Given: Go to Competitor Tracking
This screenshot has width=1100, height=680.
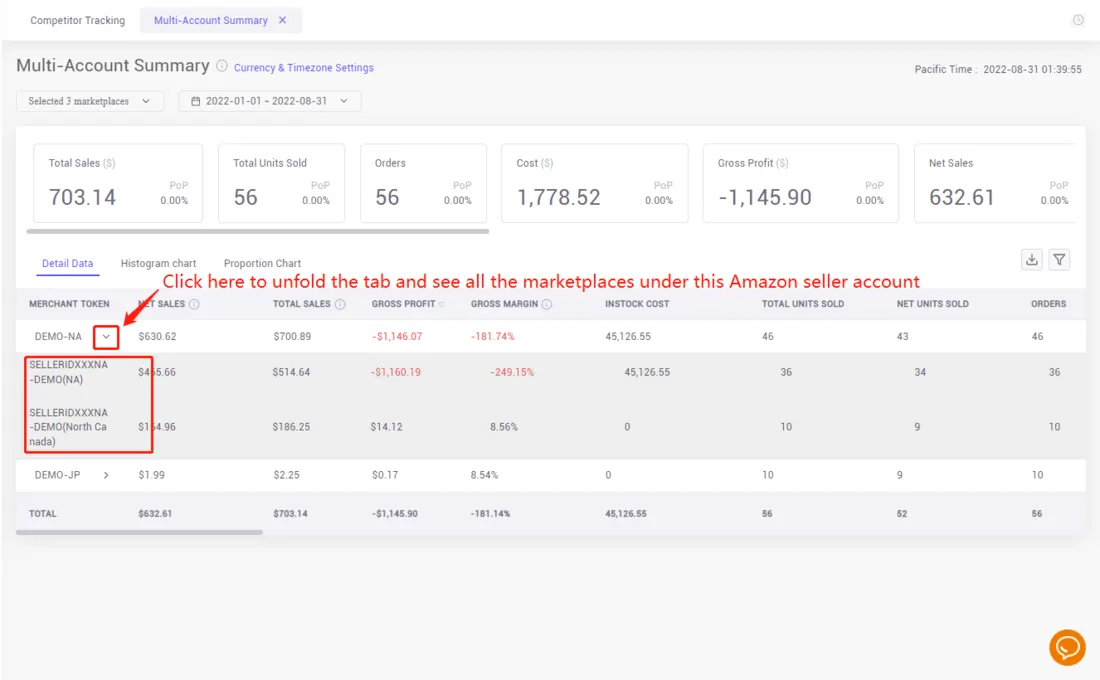Looking at the screenshot, I should 77,19.
